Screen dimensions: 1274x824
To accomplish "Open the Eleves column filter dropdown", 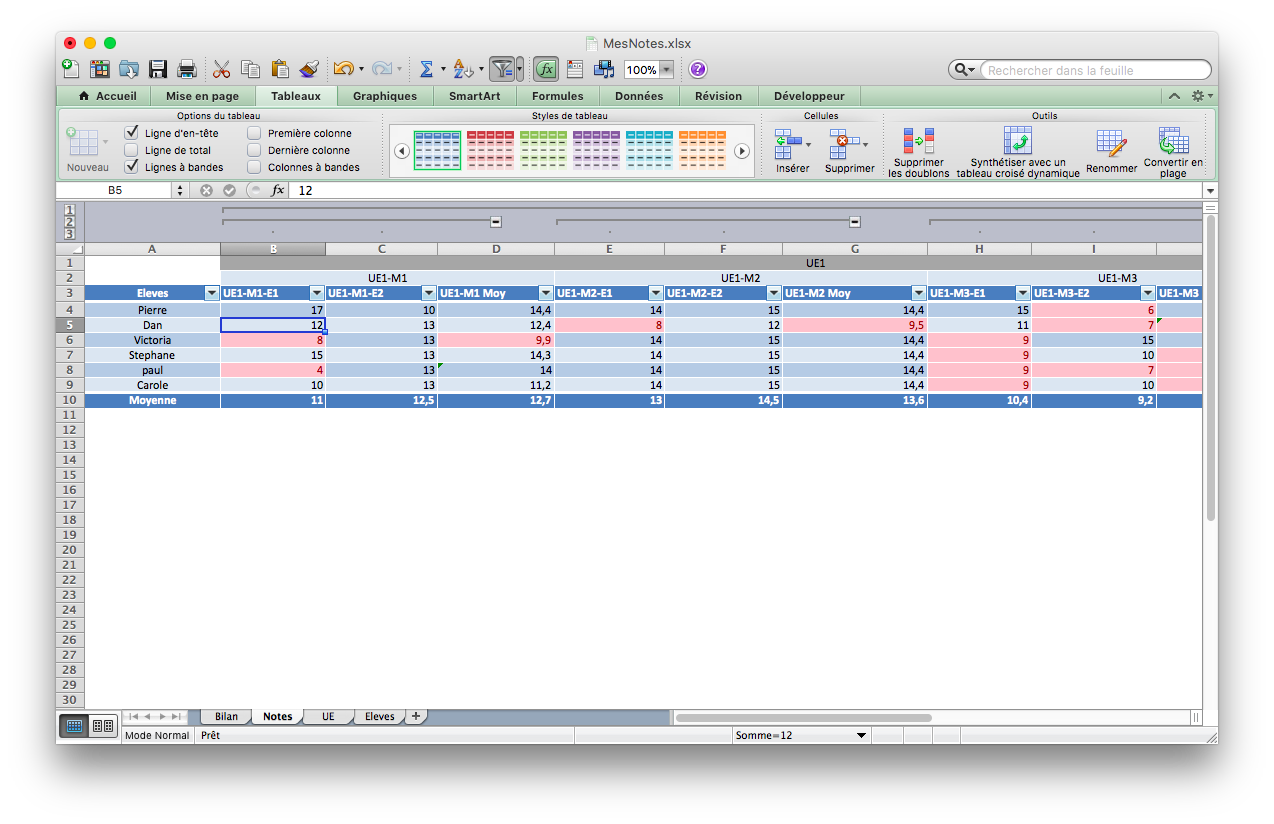I will pos(211,293).
